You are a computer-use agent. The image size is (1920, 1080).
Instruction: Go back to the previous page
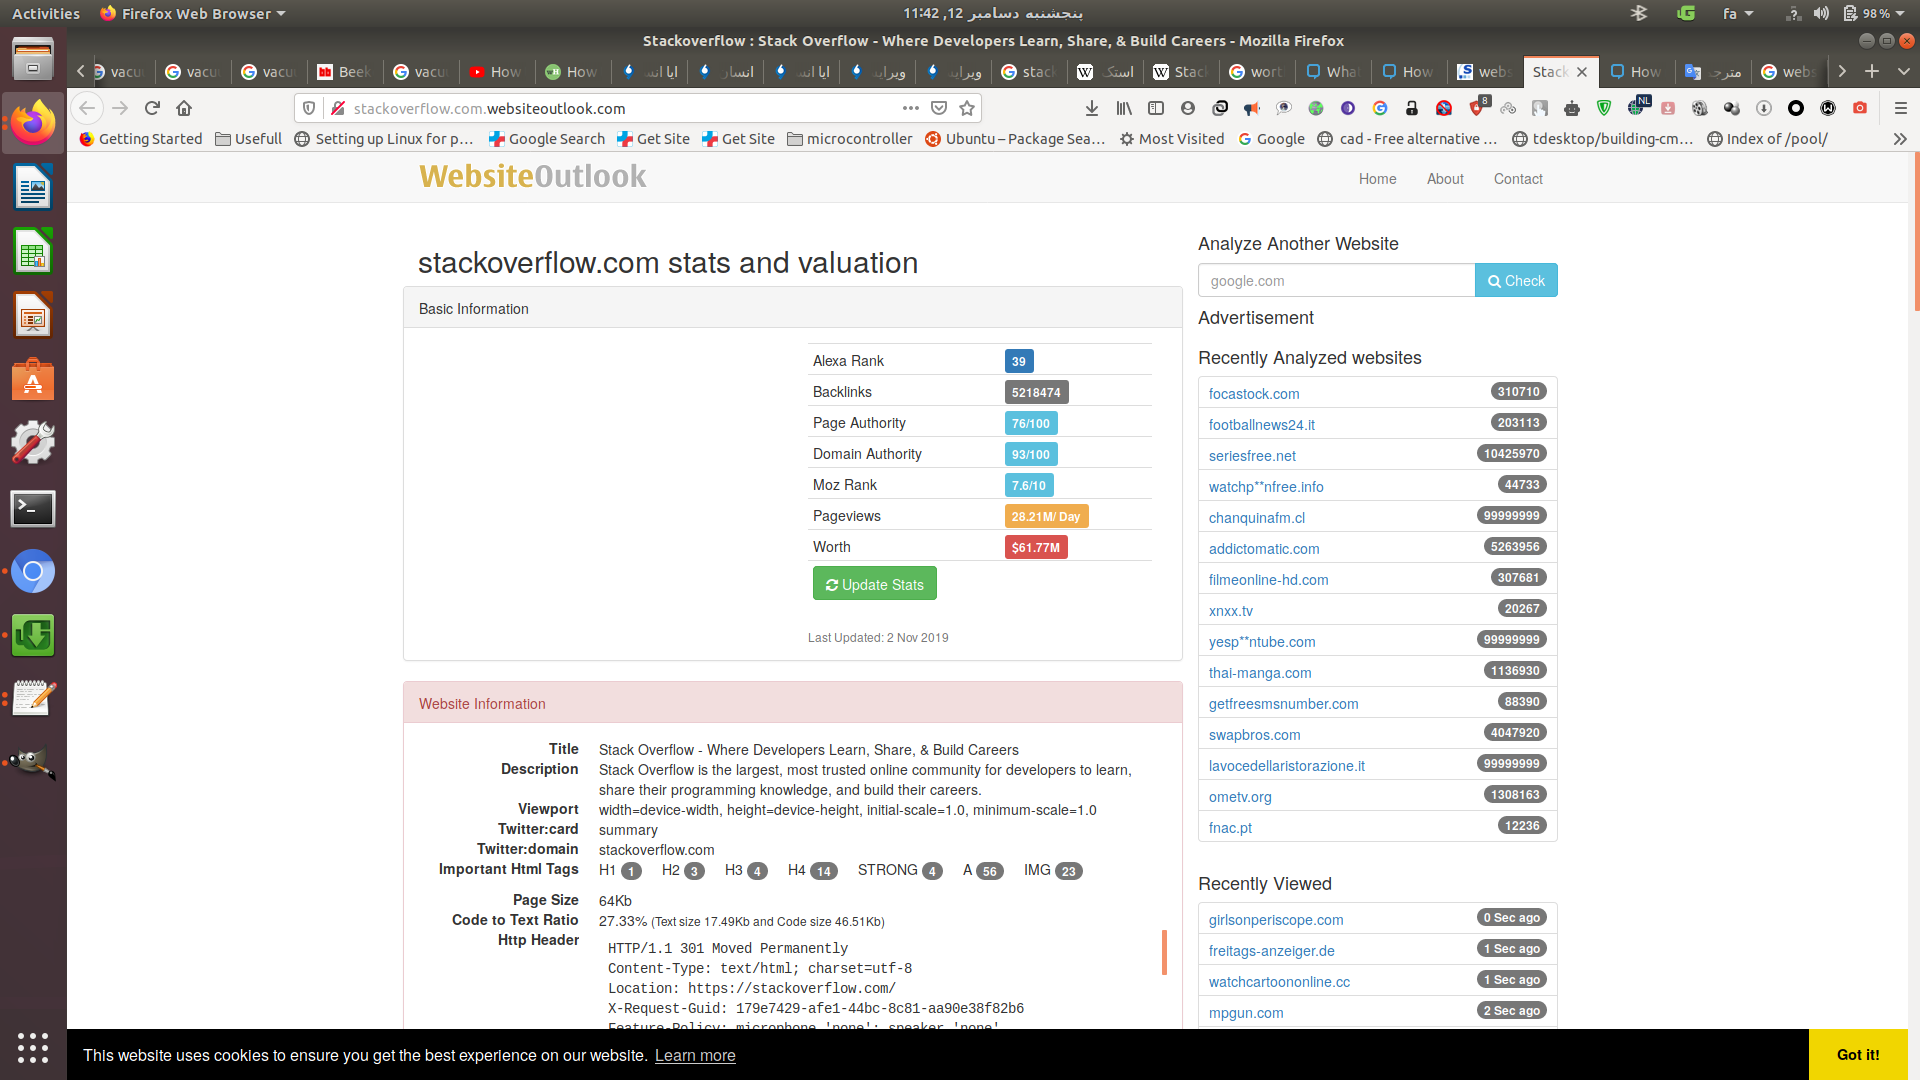[x=87, y=108]
